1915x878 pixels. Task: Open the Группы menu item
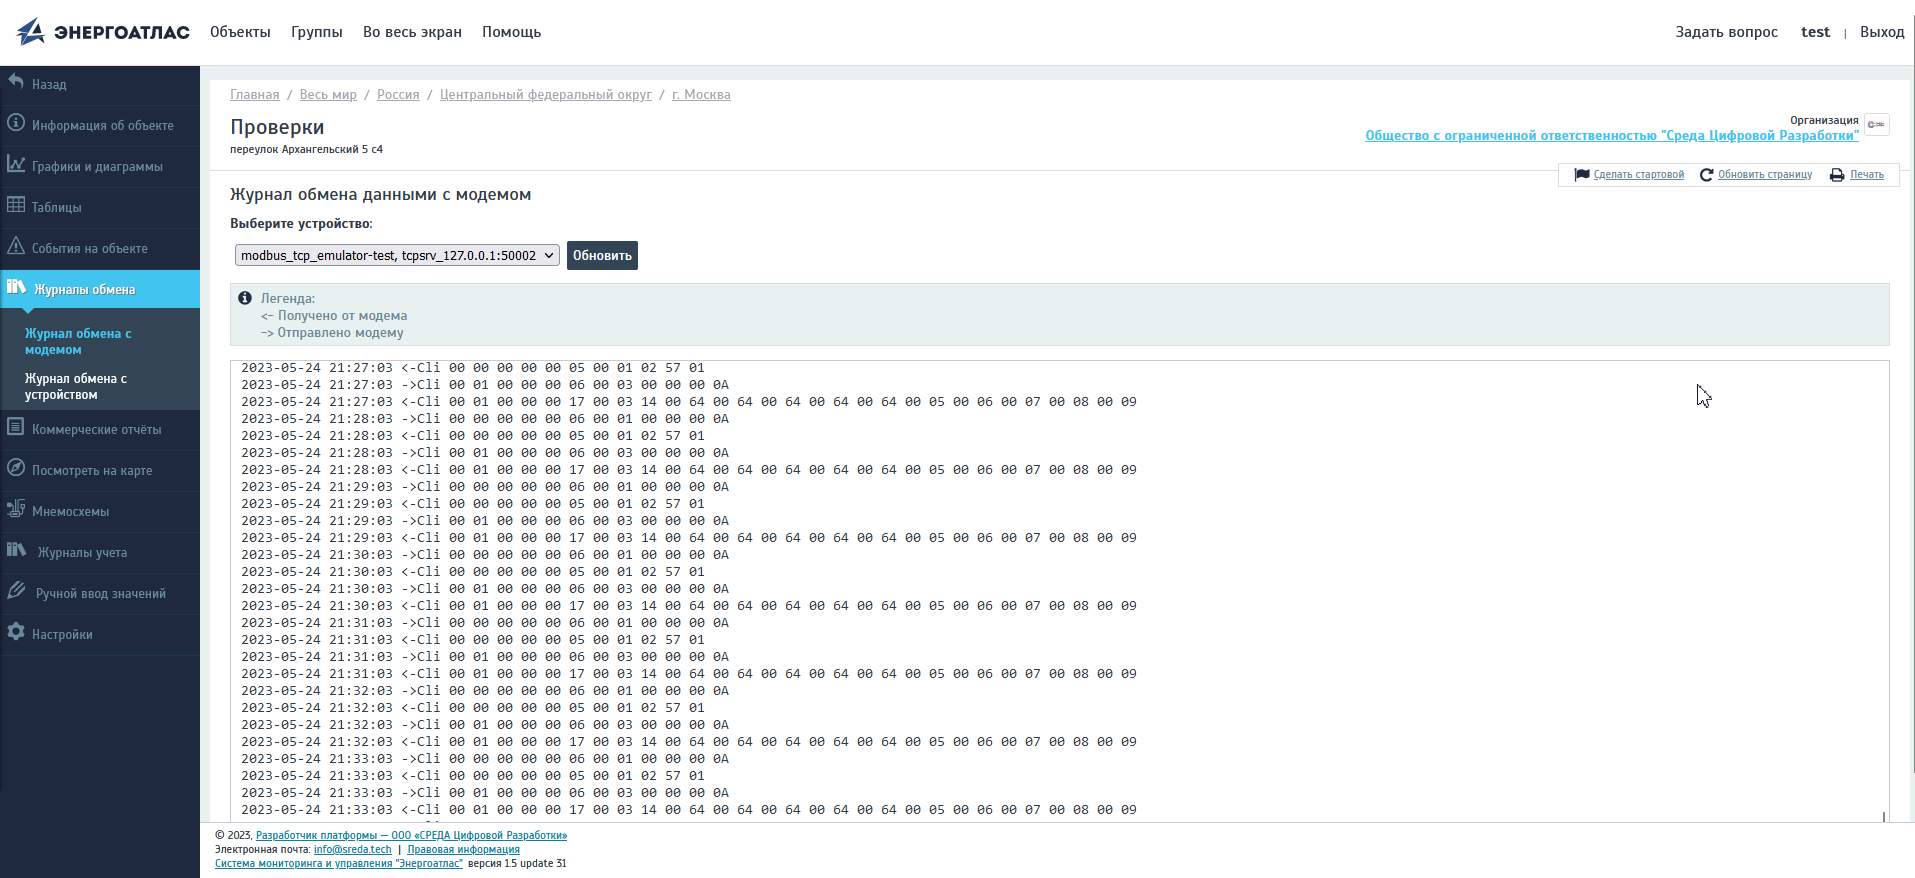316,32
